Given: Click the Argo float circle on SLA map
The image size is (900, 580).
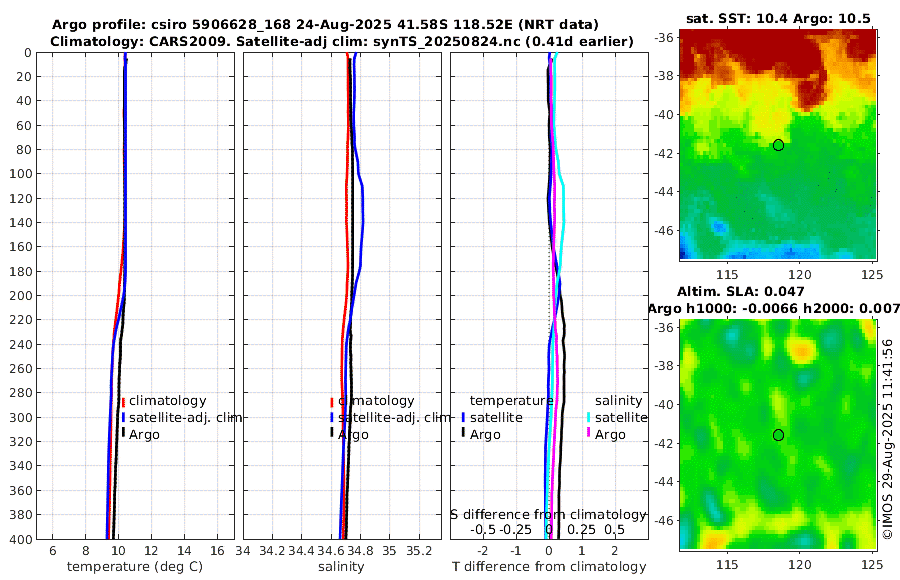Looking at the screenshot, I should point(778,435).
